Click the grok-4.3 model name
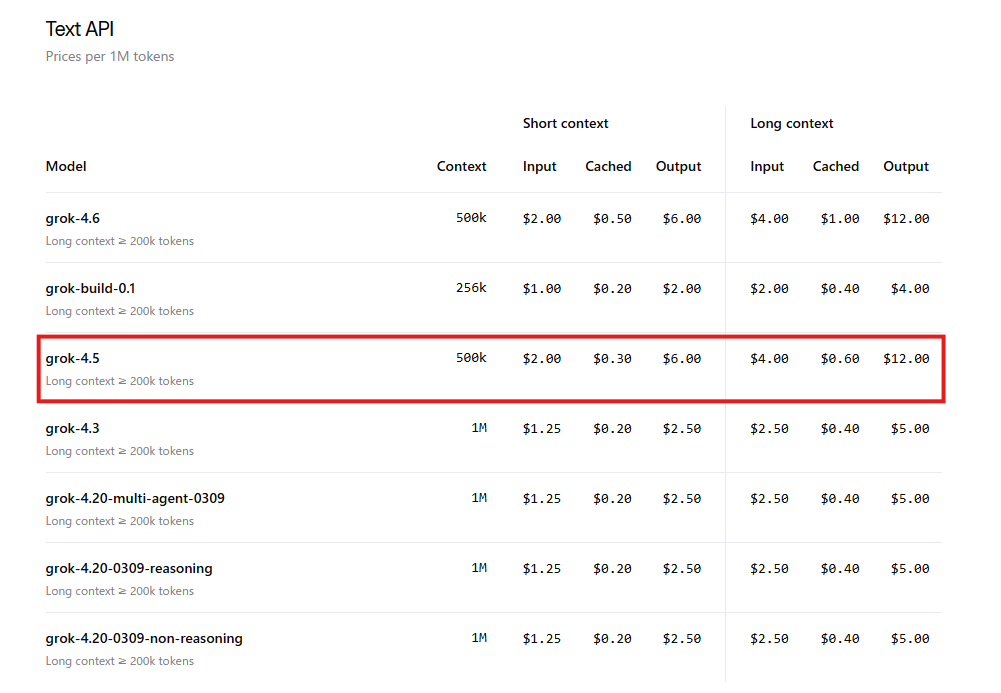Screen dimensions: 1001x693 click(x=72, y=428)
